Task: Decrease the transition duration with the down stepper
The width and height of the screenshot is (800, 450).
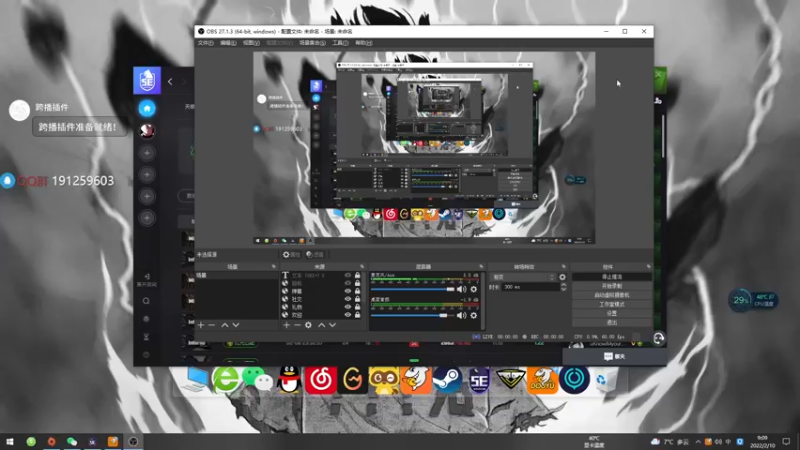Action: click(563, 290)
